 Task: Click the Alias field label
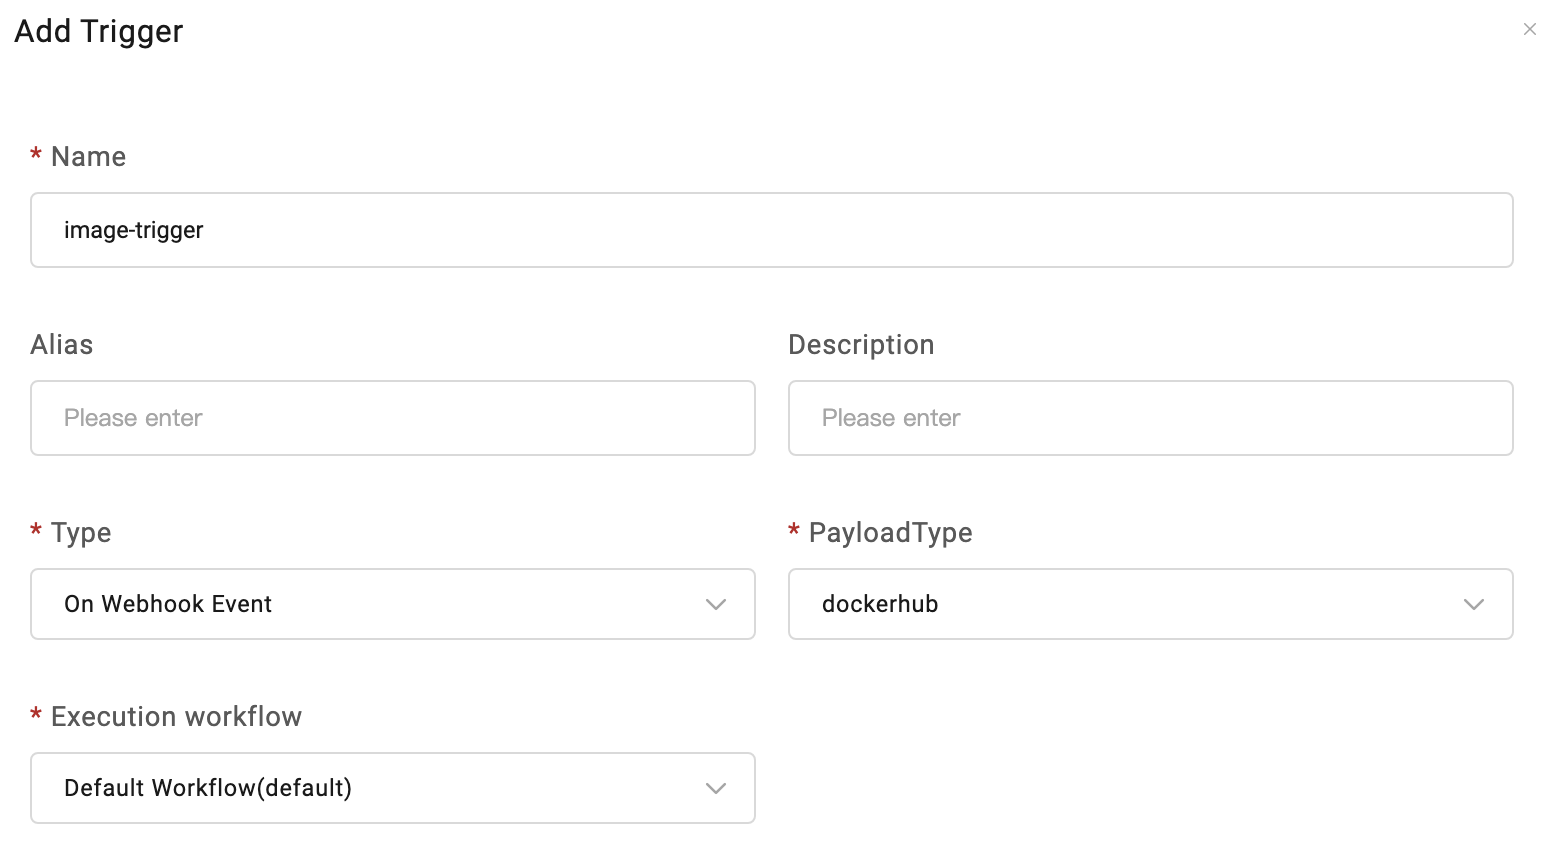click(62, 345)
